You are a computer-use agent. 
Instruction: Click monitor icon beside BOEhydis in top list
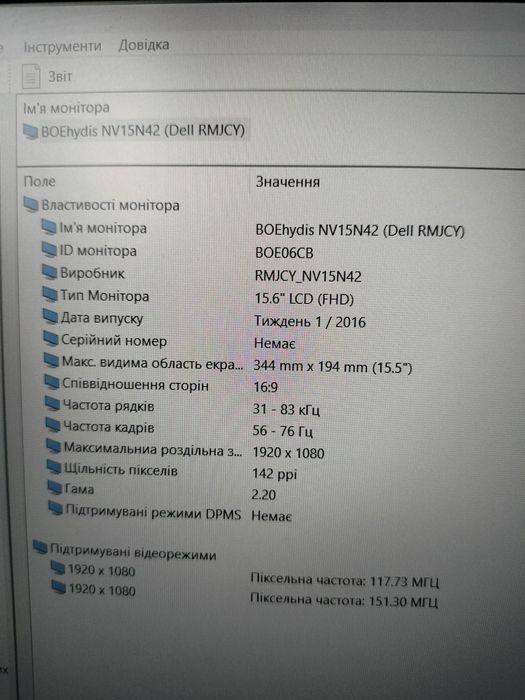[x=30, y=131]
